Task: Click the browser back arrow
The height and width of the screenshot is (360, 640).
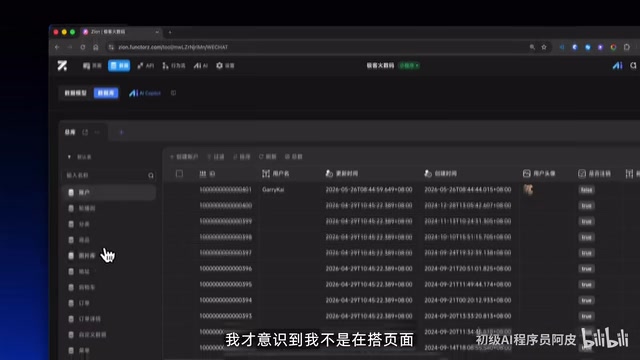Action: [x=57, y=47]
